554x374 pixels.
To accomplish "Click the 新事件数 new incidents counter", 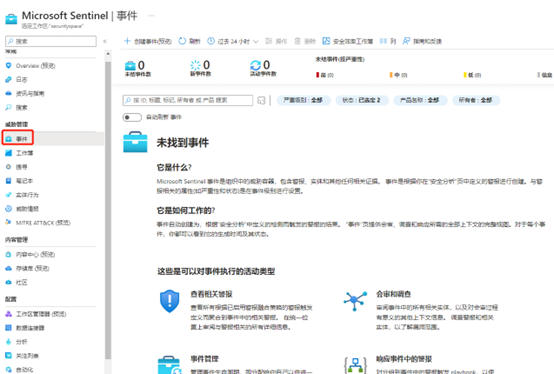I will pyautogui.click(x=200, y=69).
